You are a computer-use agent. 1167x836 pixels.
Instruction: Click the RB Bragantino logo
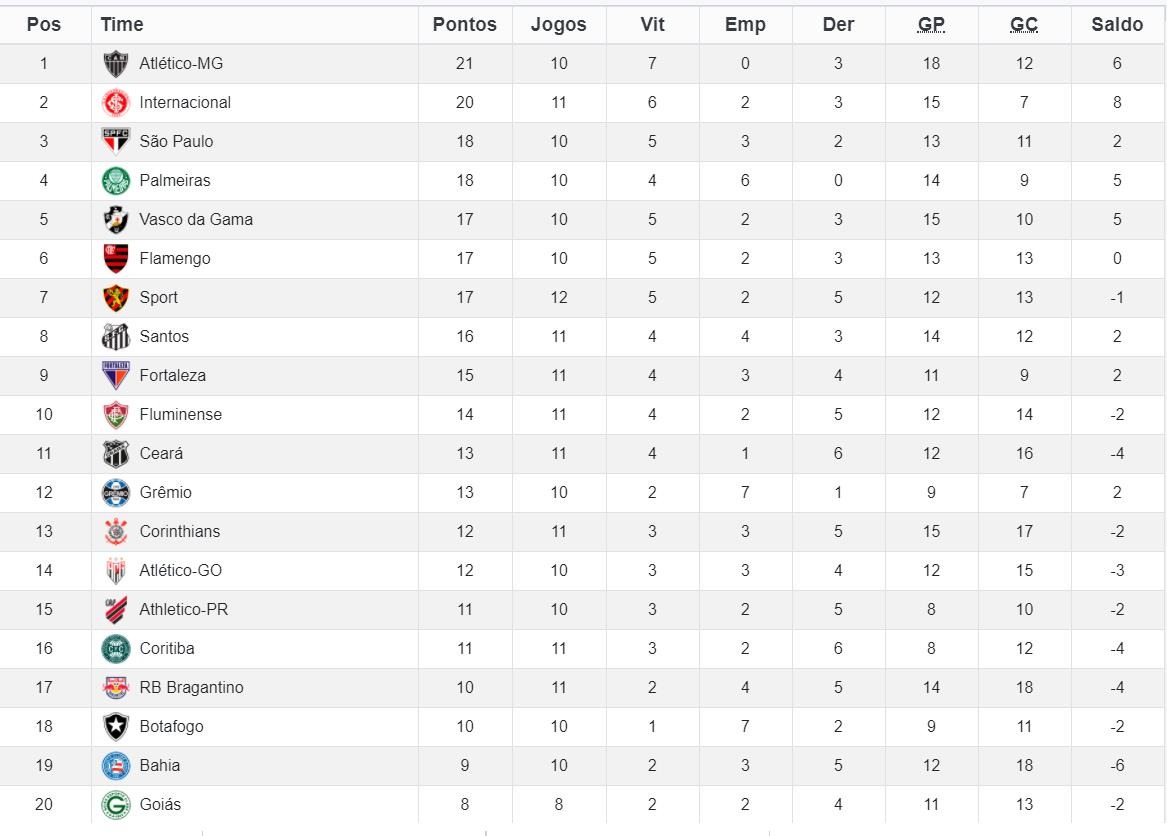point(115,688)
